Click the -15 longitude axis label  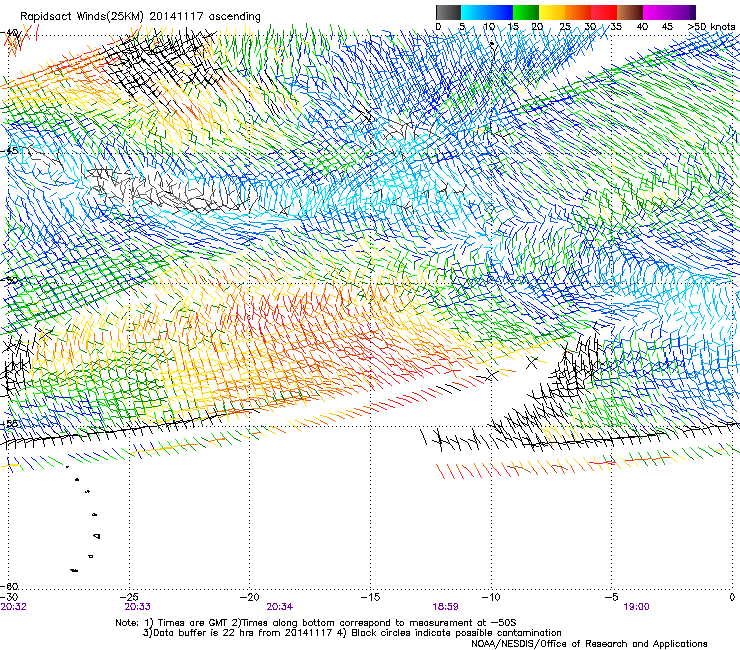pos(370,597)
